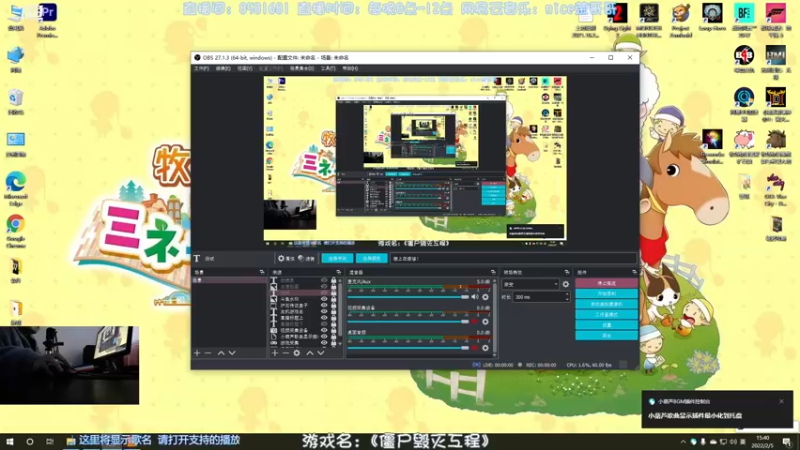Screen dimensions: 800x450
Task: Open properties (属性) gear in source toolbar
Action: tap(286, 259)
